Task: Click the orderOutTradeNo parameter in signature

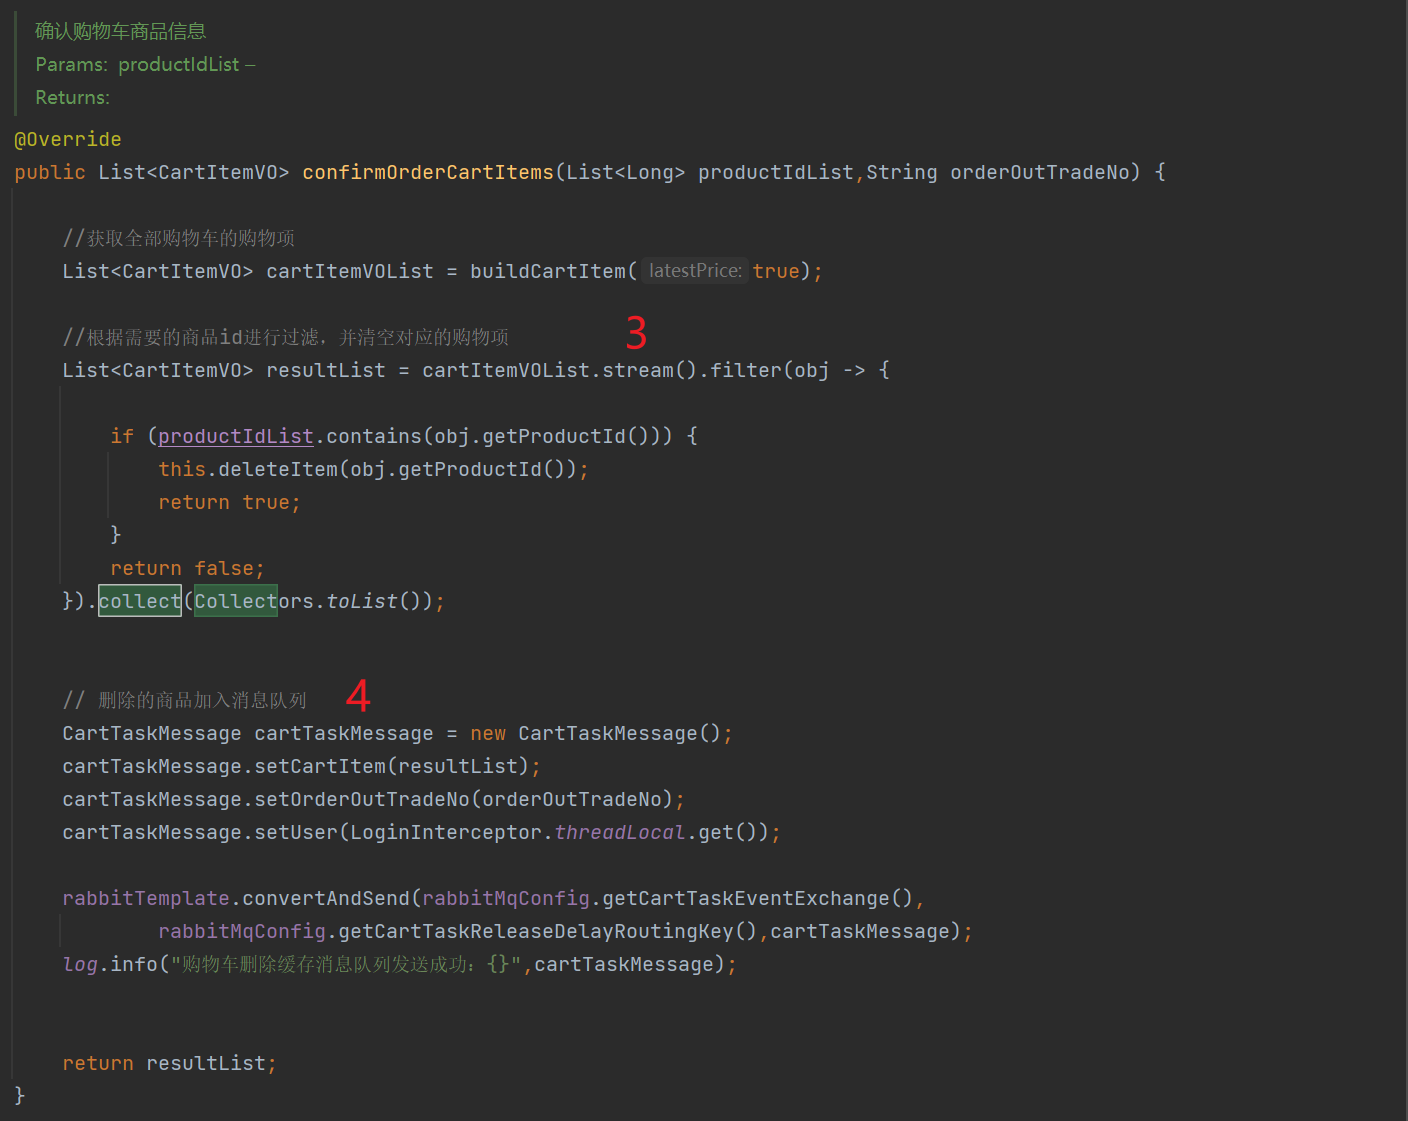Action: (x=1040, y=172)
